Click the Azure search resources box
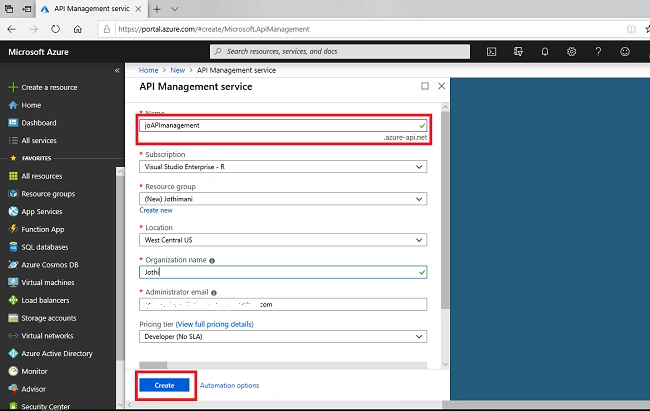650x411 pixels. point(340,51)
